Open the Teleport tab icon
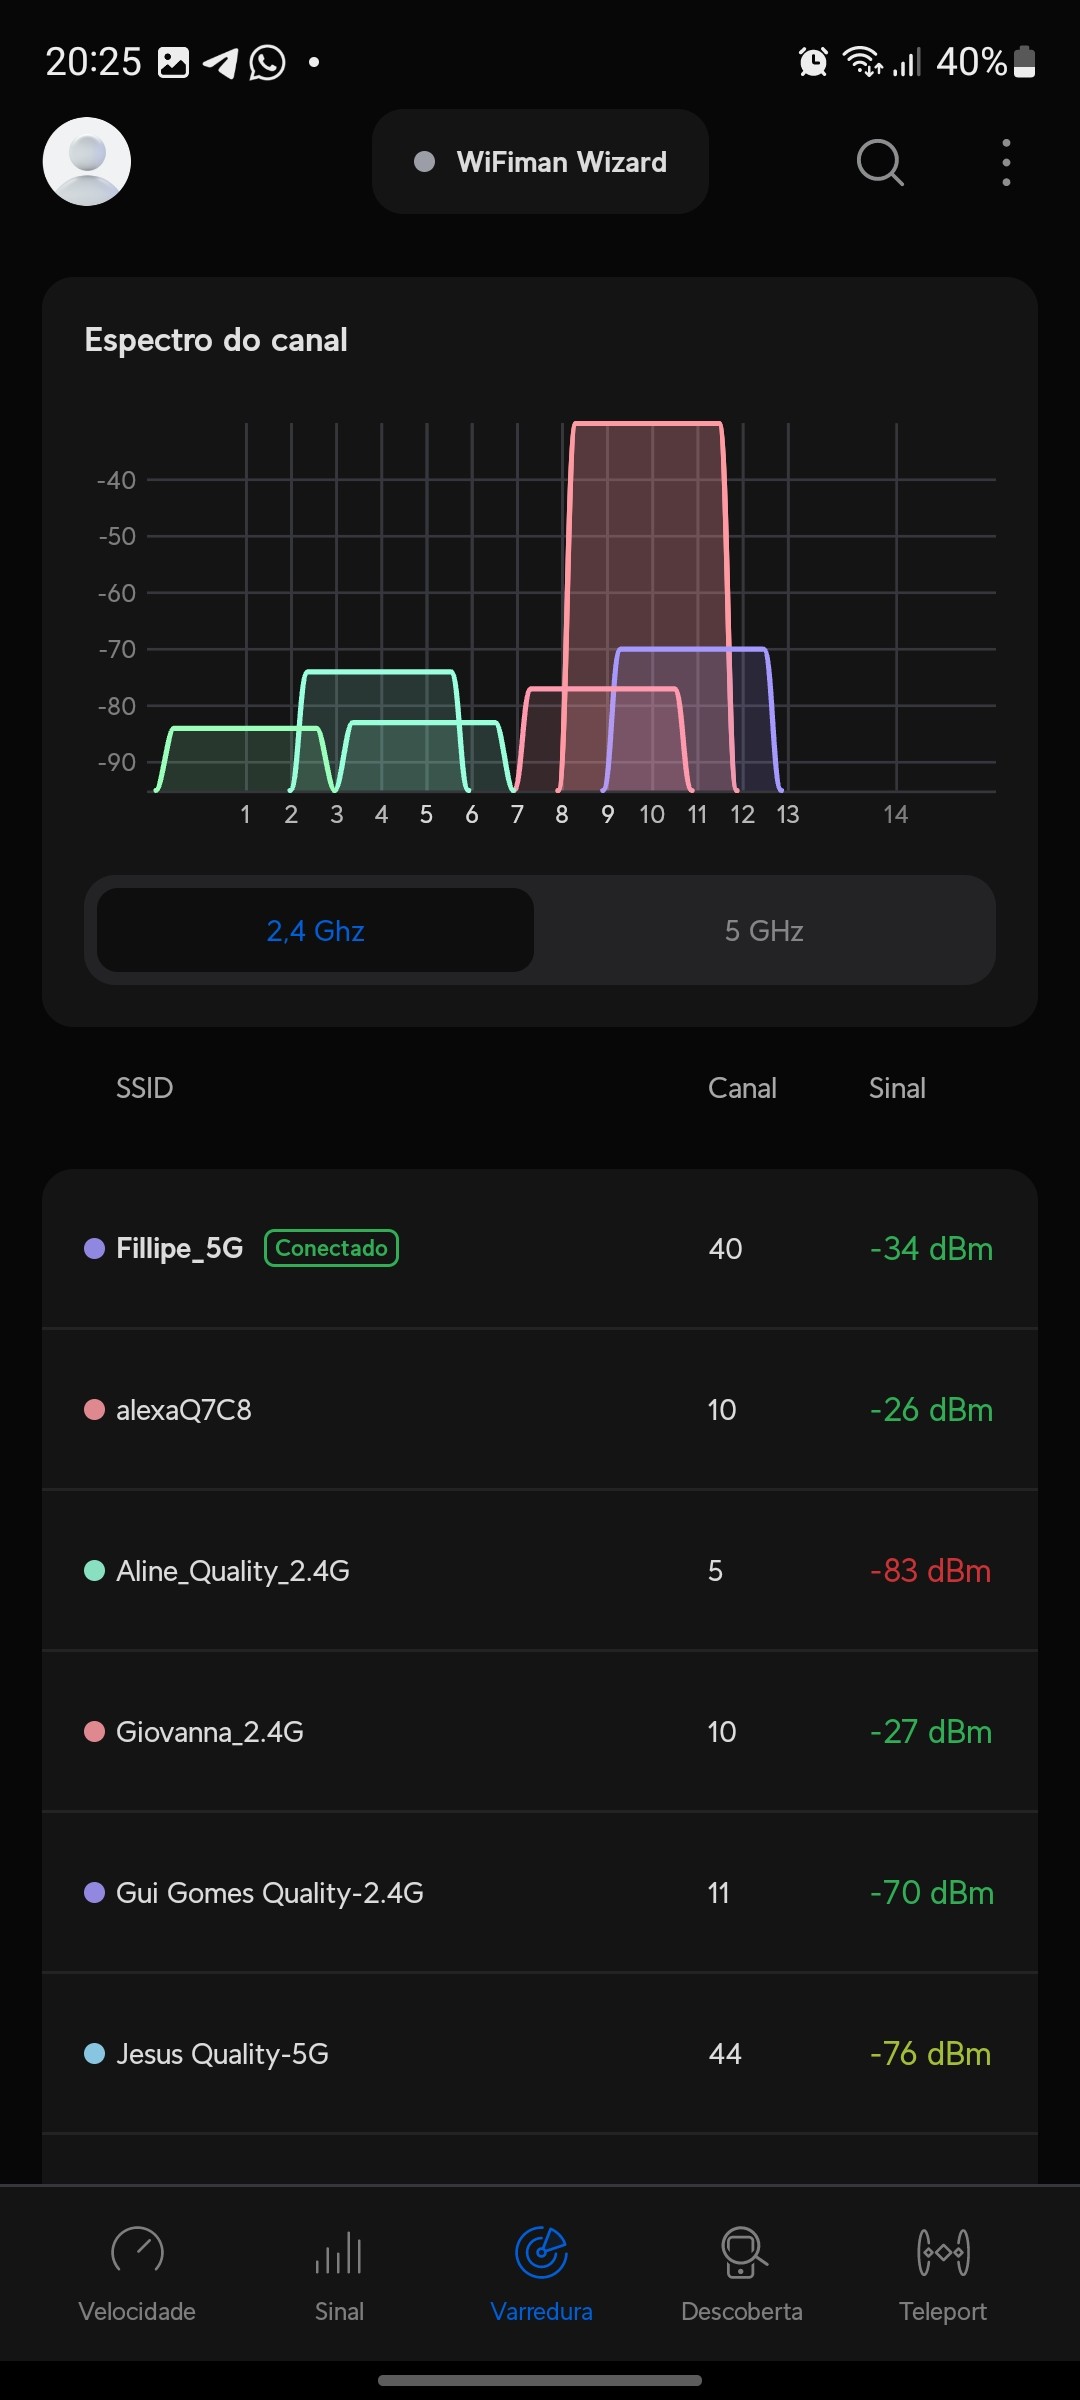Viewport: 1080px width, 2400px height. point(943,2253)
